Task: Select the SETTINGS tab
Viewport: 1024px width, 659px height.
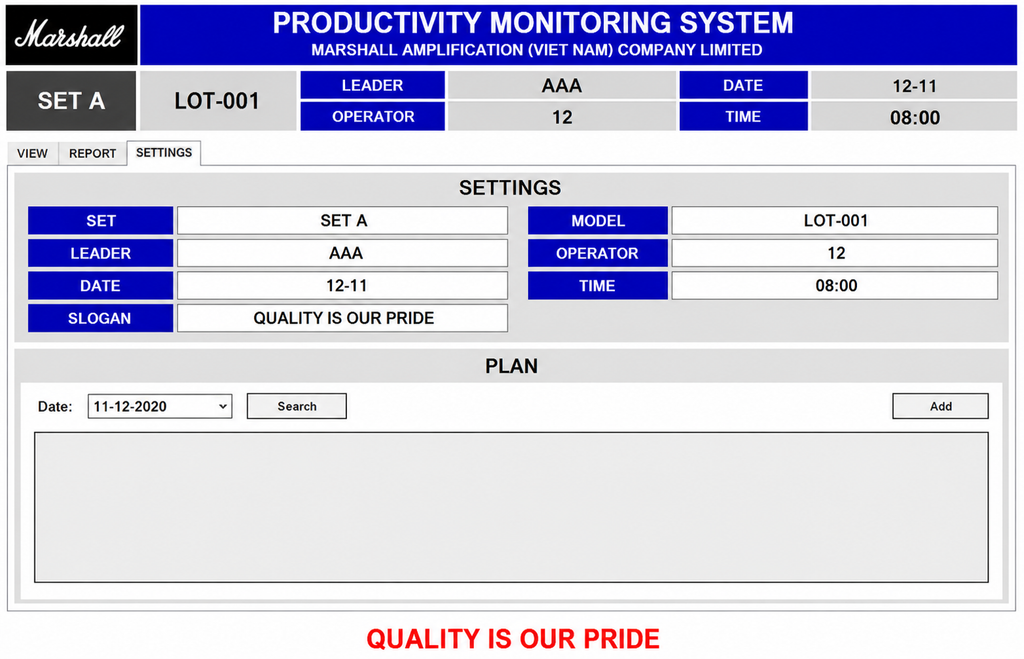Action: 164,153
